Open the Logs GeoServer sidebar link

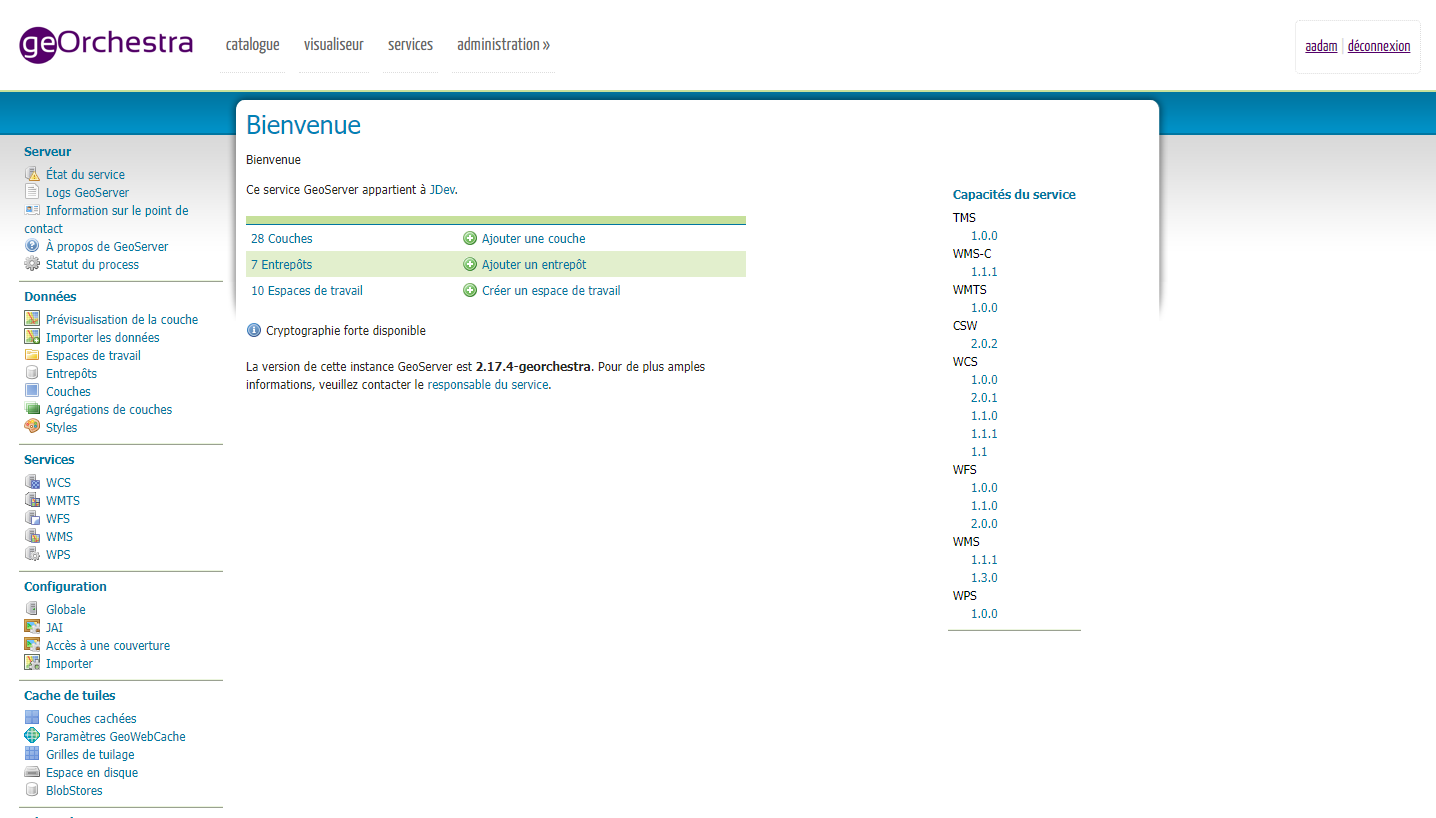tap(87, 193)
